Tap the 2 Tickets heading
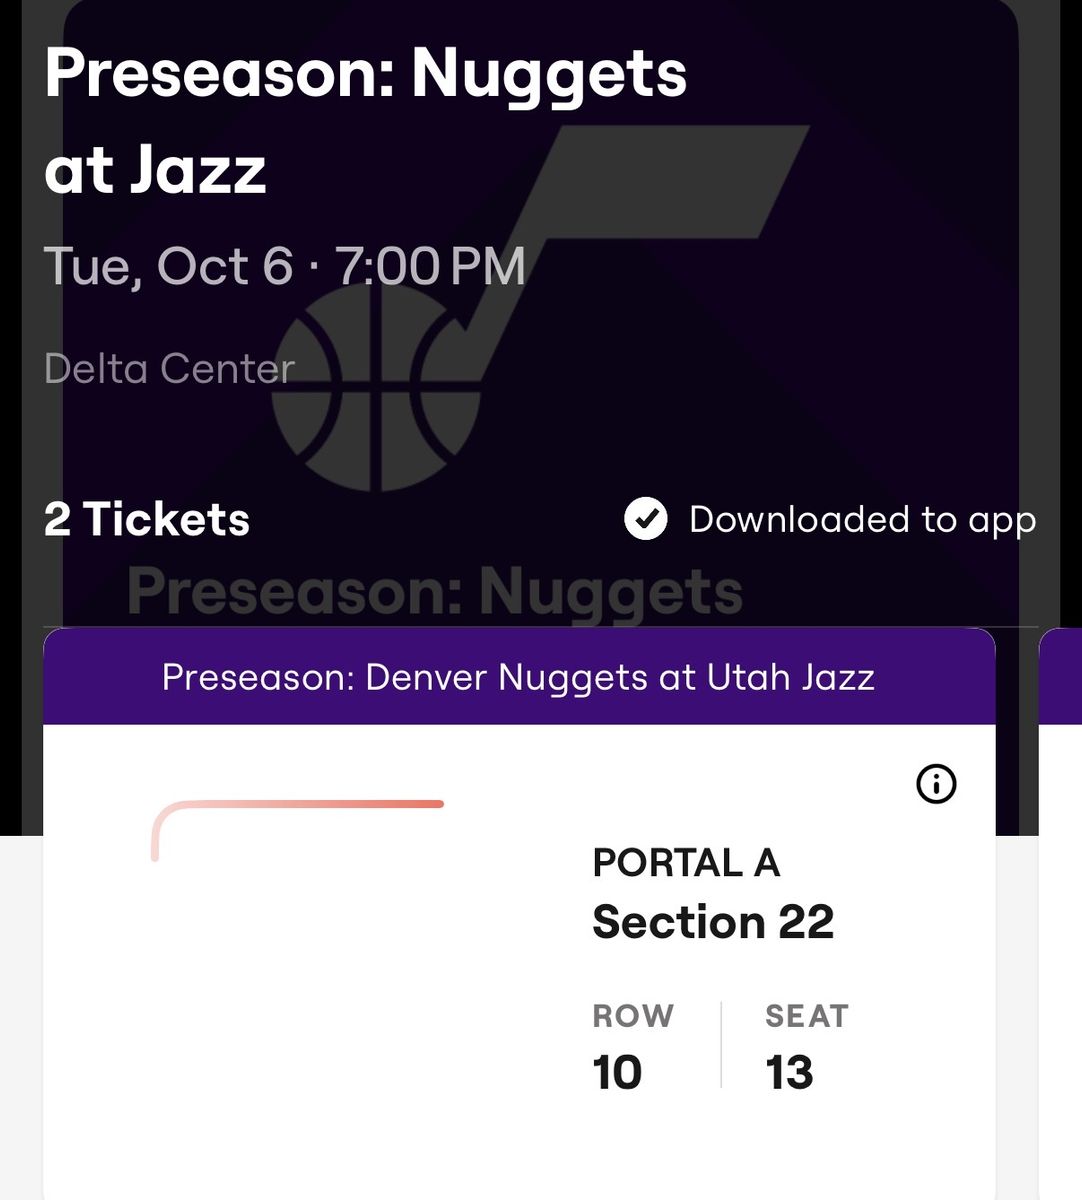This screenshot has height=1200, width=1082. [147, 519]
